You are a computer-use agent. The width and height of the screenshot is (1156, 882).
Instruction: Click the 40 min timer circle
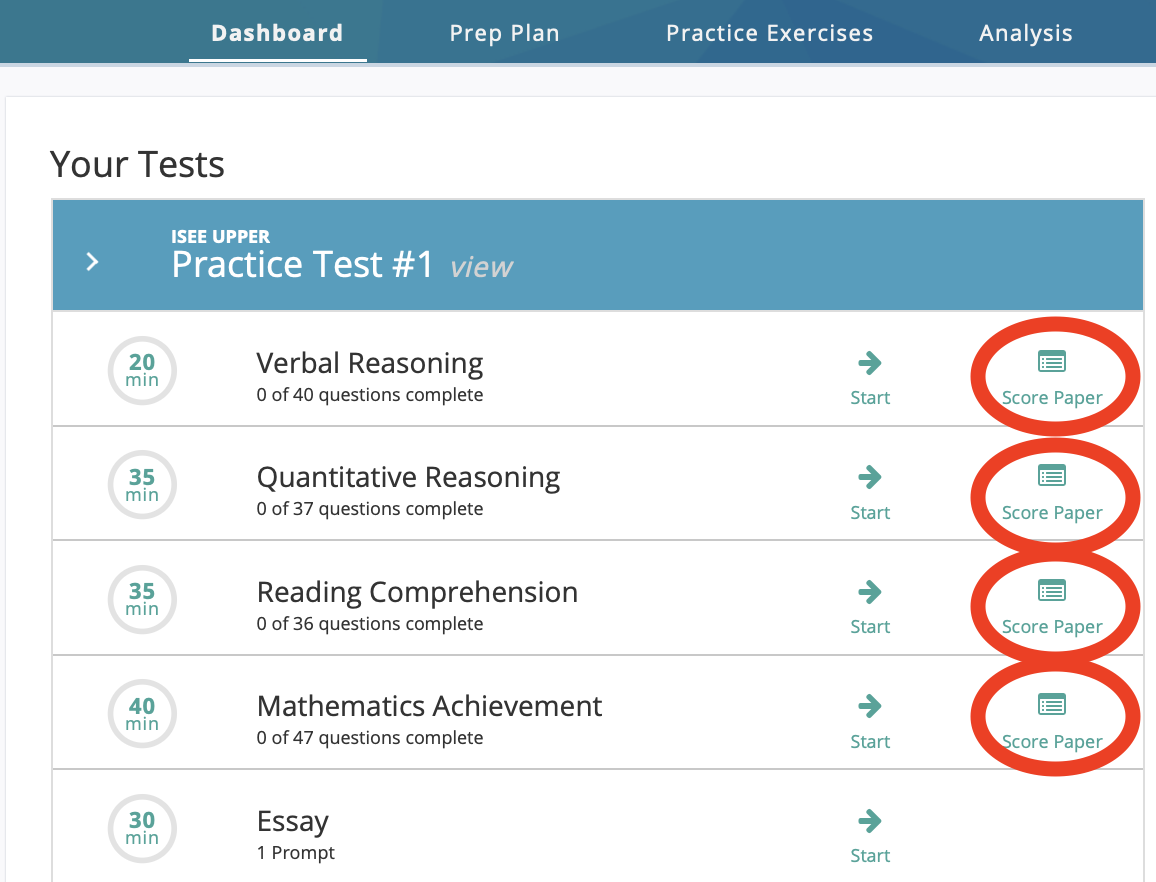coord(142,714)
